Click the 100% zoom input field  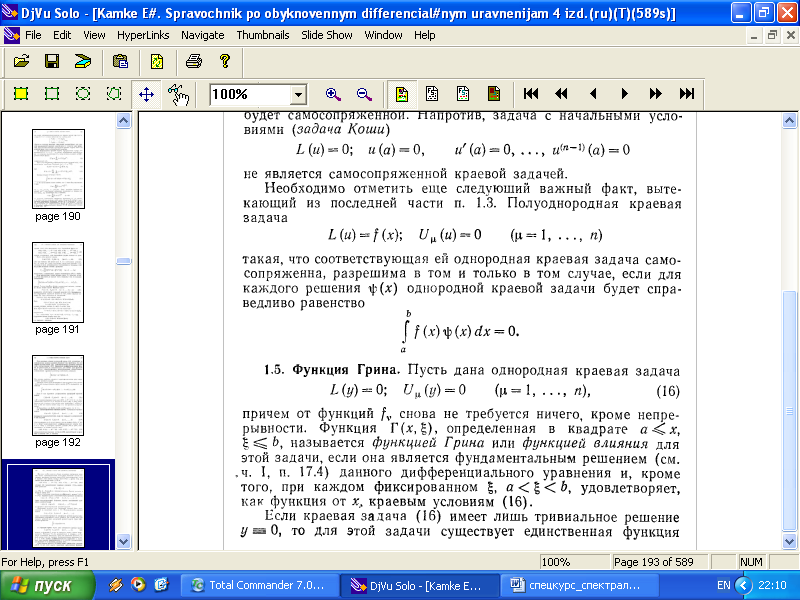coord(250,94)
